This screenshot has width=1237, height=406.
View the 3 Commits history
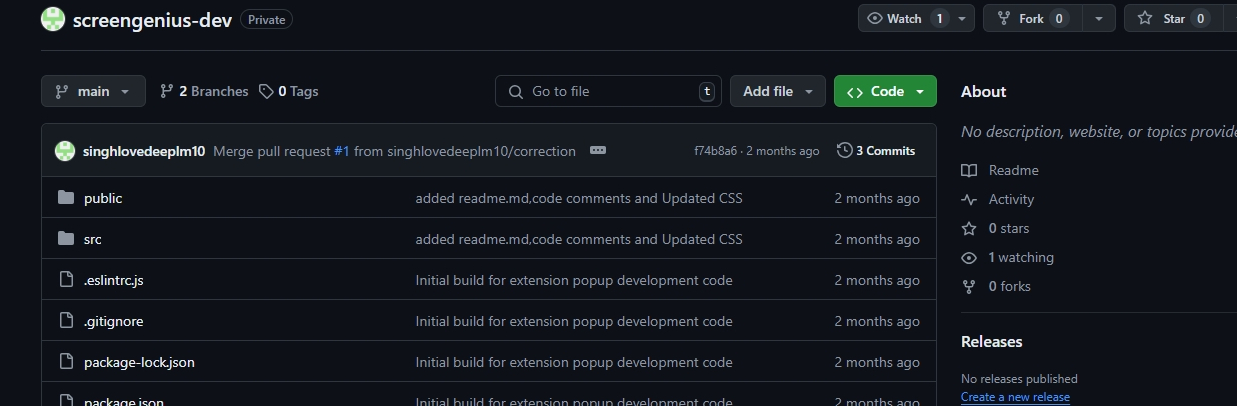click(876, 151)
